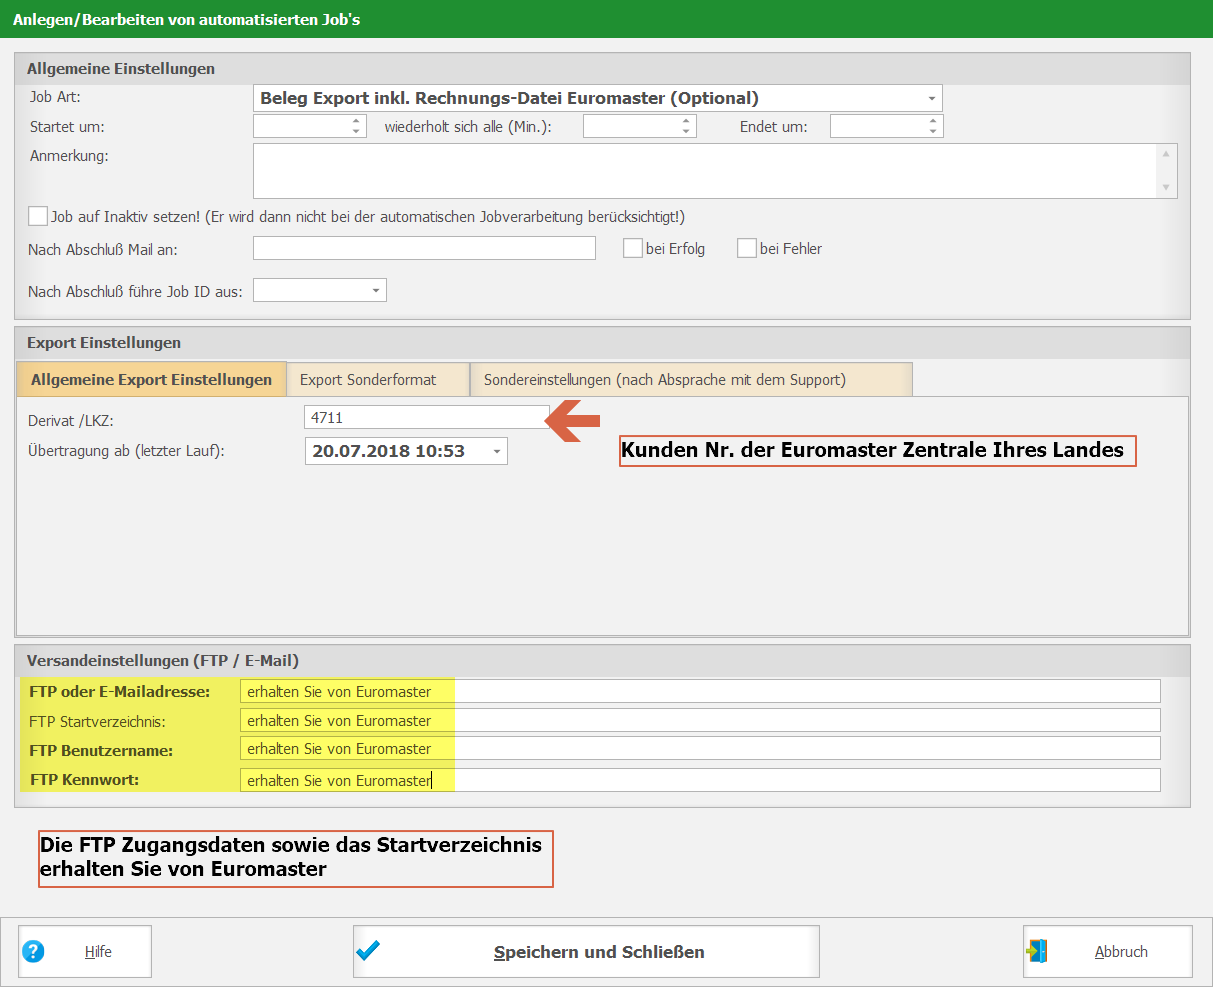Click the FTP Kennwort field

pos(700,780)
